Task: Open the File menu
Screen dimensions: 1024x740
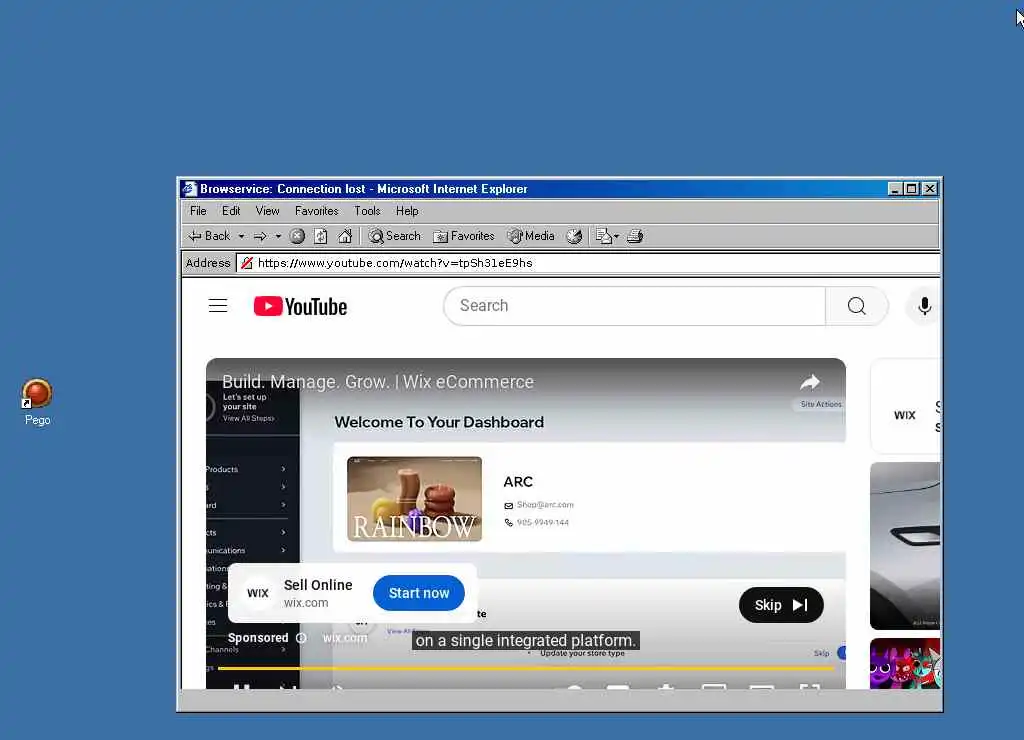Action: click(x=198, y=211)
